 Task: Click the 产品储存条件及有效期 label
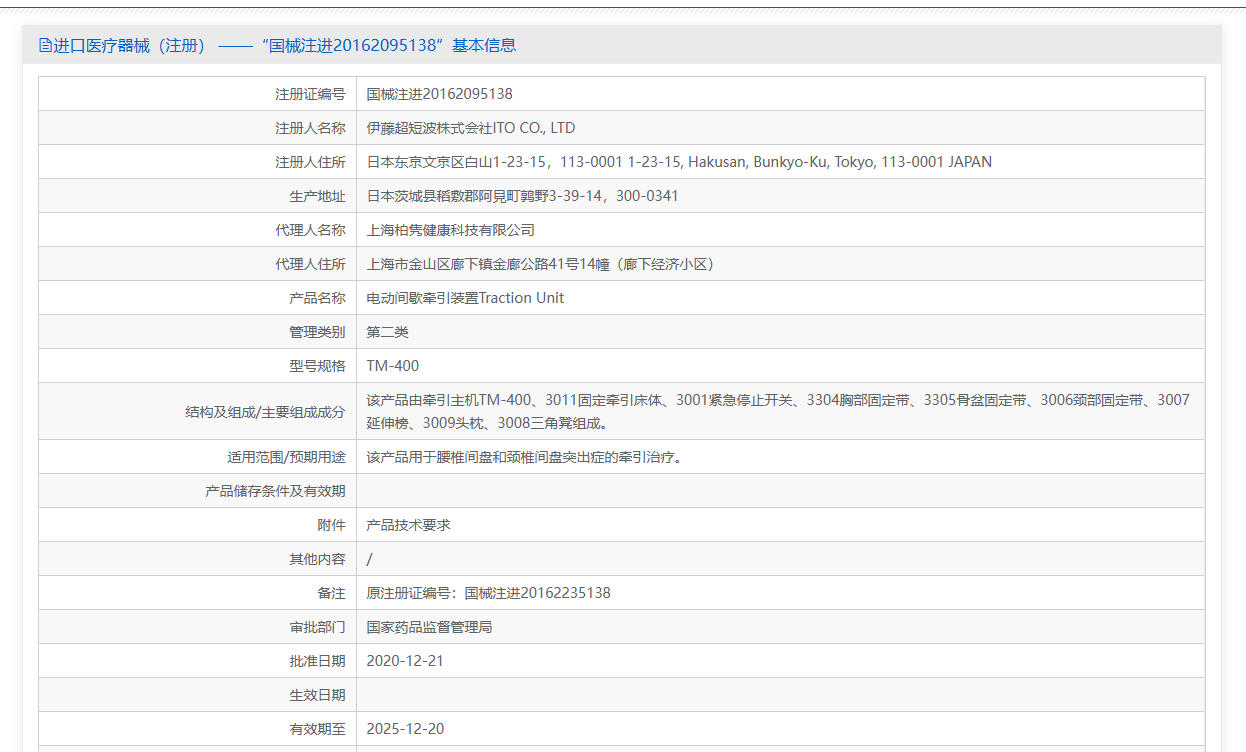coord(275,491)
